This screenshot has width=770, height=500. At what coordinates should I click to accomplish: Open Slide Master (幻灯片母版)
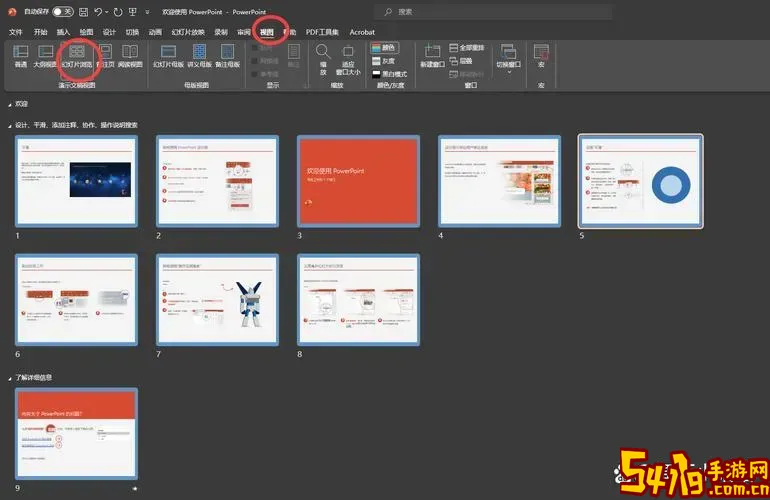(x=168, y=56)
